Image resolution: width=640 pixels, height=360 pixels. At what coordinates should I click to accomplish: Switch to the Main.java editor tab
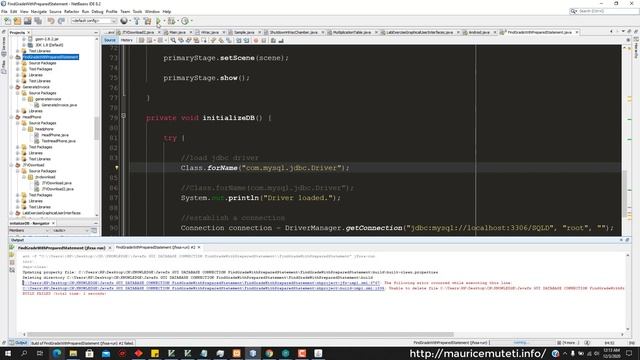coord(178,32)
